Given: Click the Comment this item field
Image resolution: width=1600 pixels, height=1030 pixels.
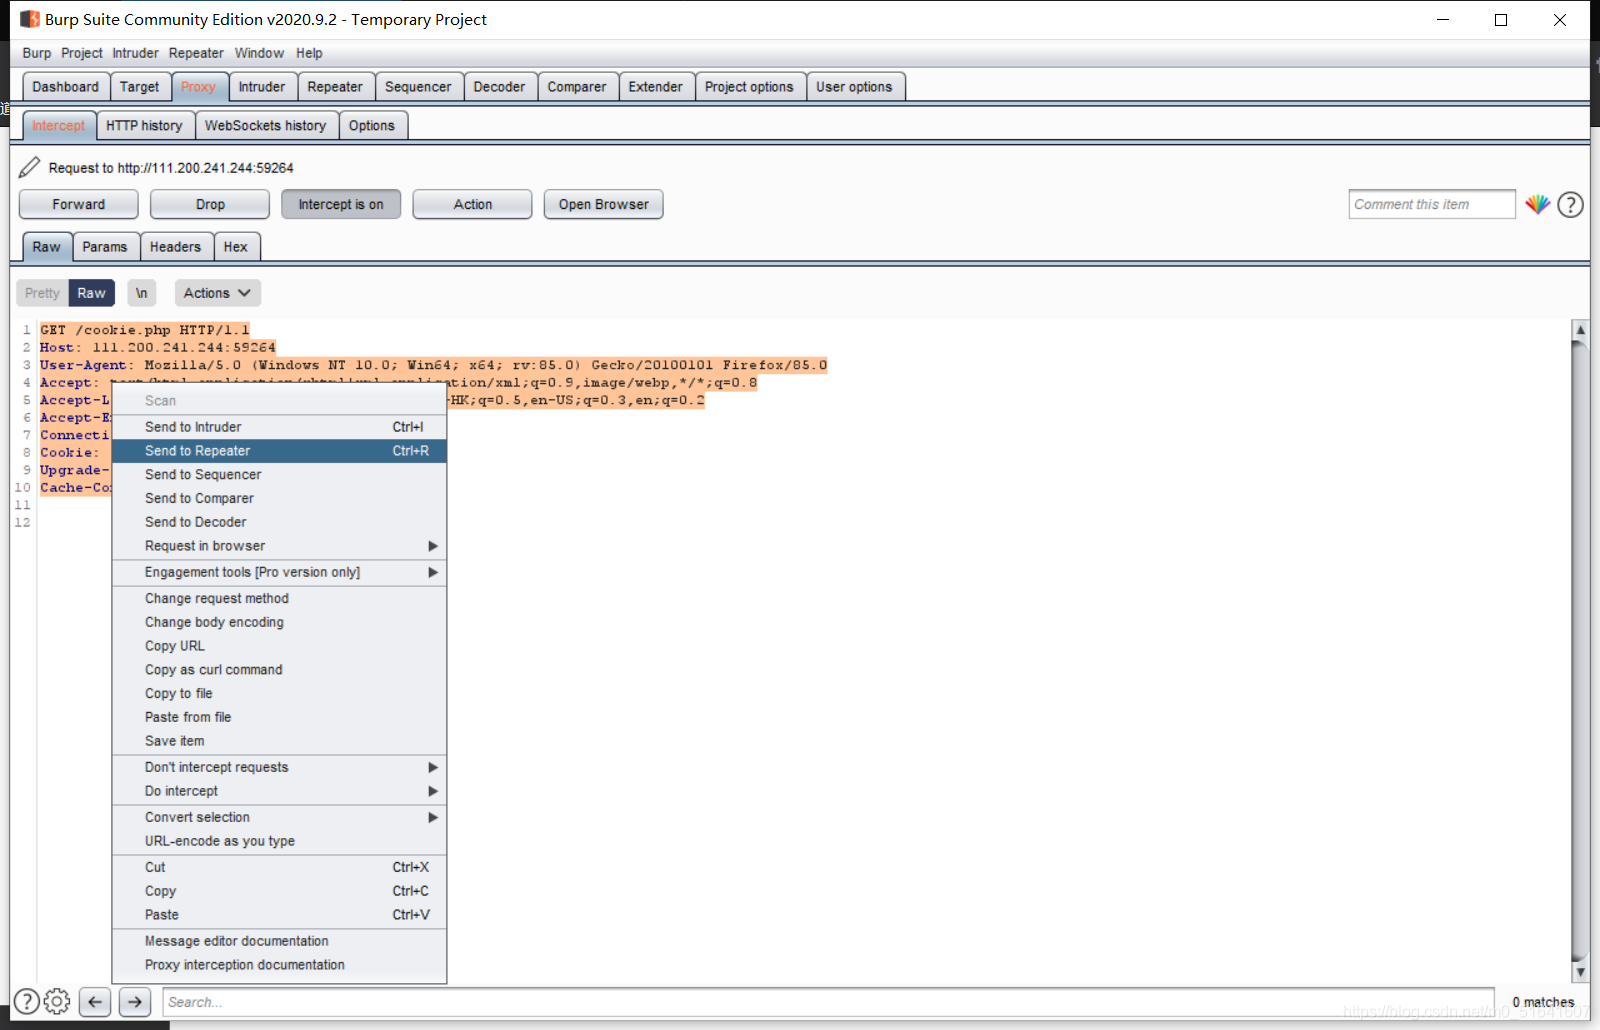Looking at the screenshot, I should click(1432, 204).
